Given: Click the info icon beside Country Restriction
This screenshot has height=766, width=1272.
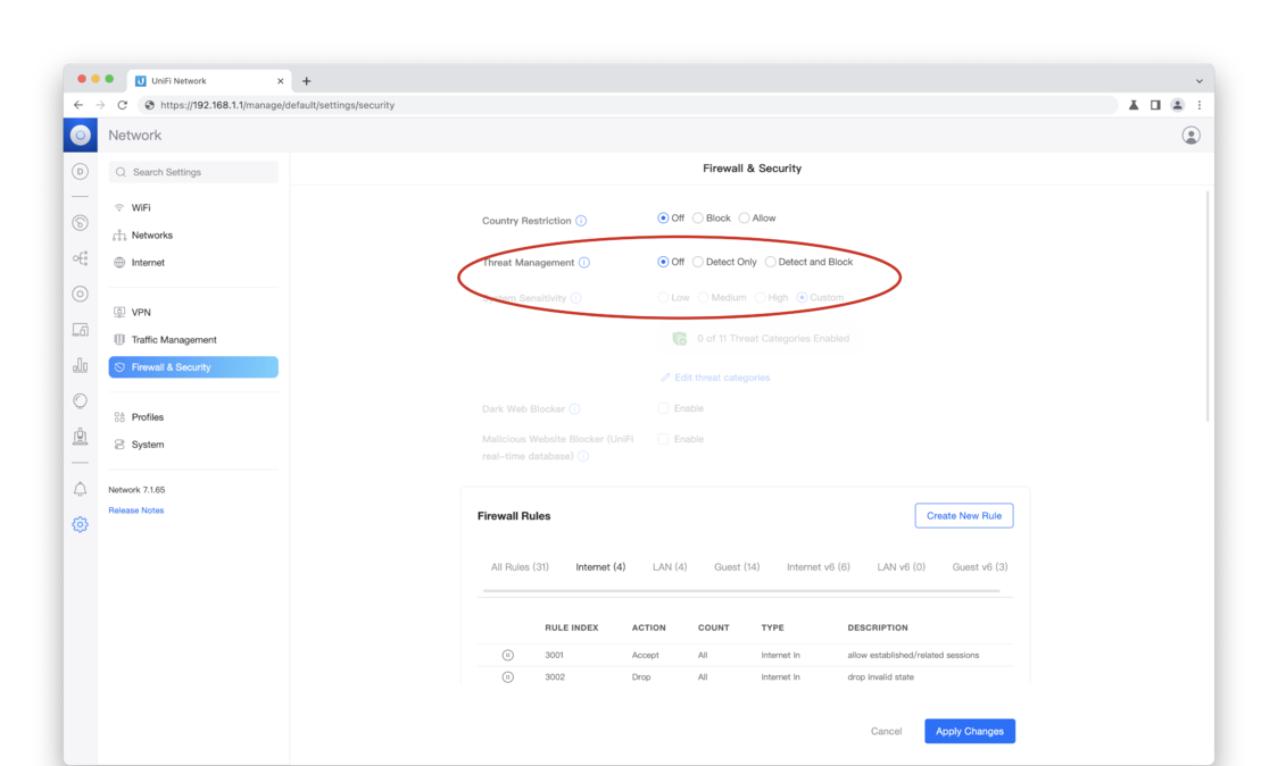Looking at the screenshot, I should (x=582, y=221).
